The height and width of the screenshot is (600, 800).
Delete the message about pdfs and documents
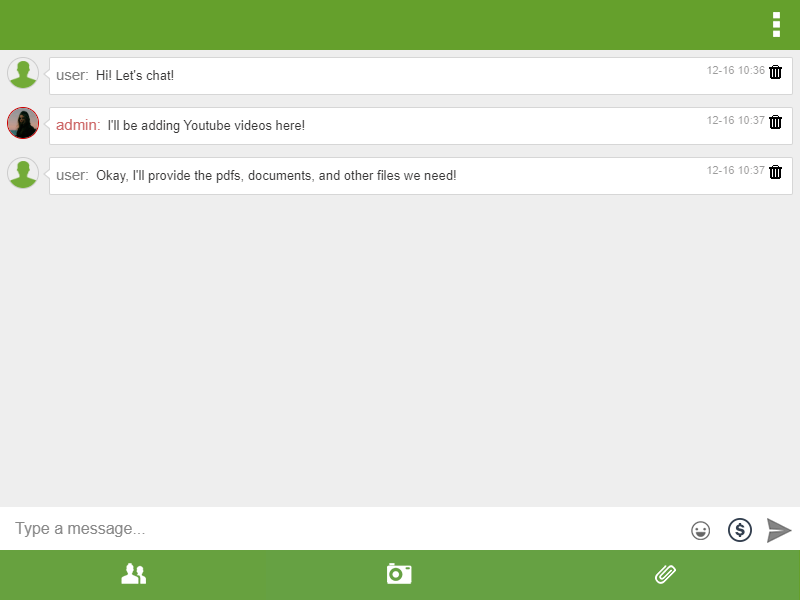[776, 171]
